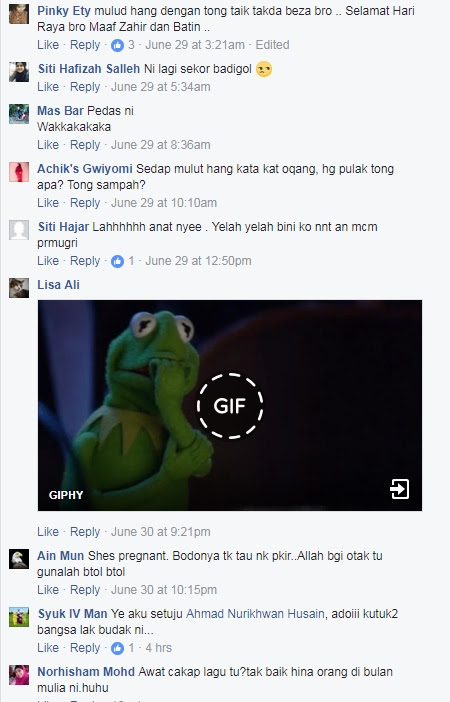Like Siti Hafizah Salleh's comment

tap(48, 87)
